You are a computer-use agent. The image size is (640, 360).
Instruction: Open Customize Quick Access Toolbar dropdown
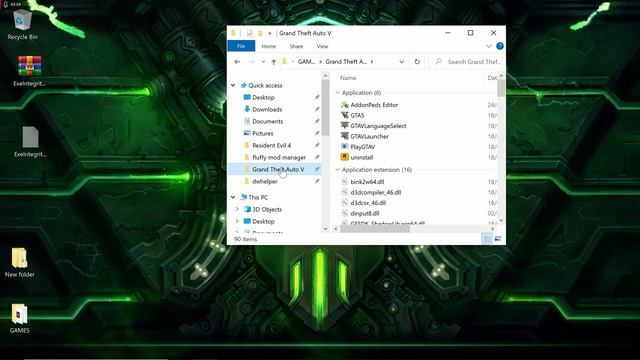[270, 33]
